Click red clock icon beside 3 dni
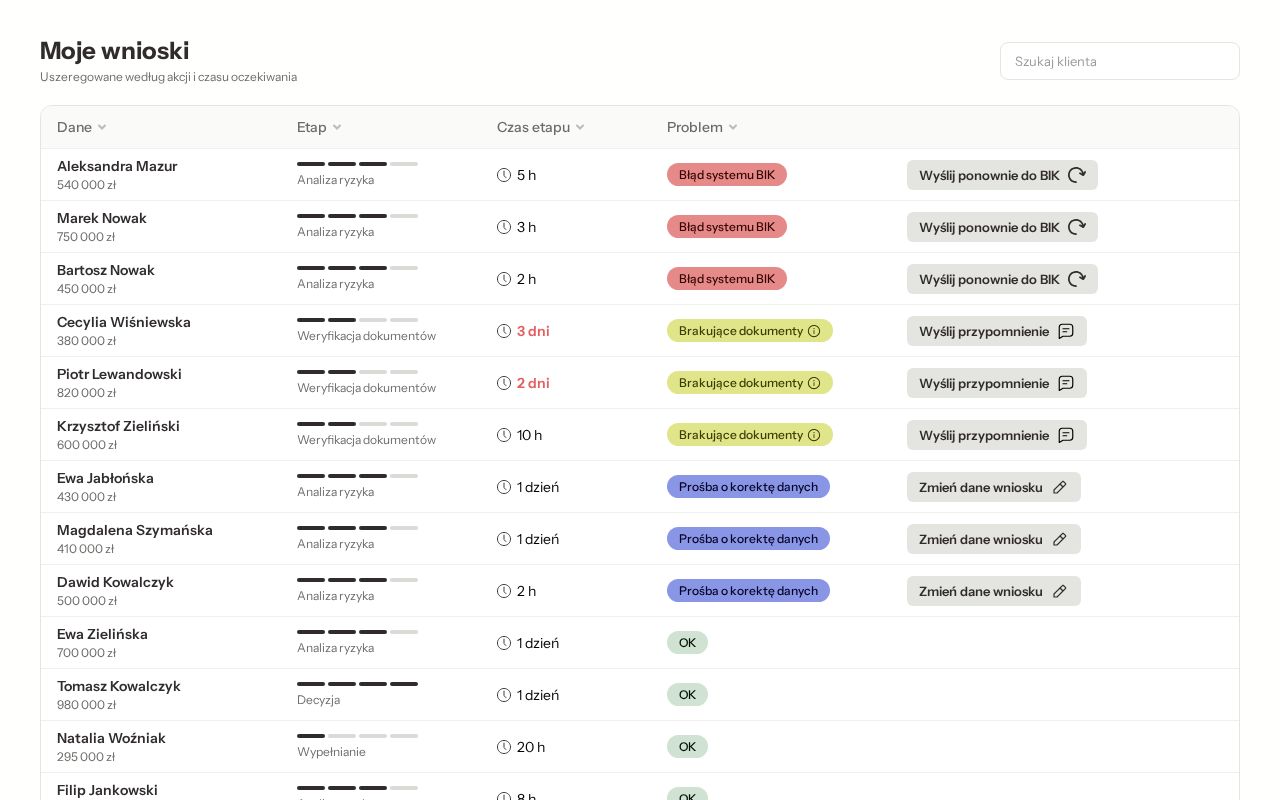Viewport: 1280px width, 800px height. (504, 331)
